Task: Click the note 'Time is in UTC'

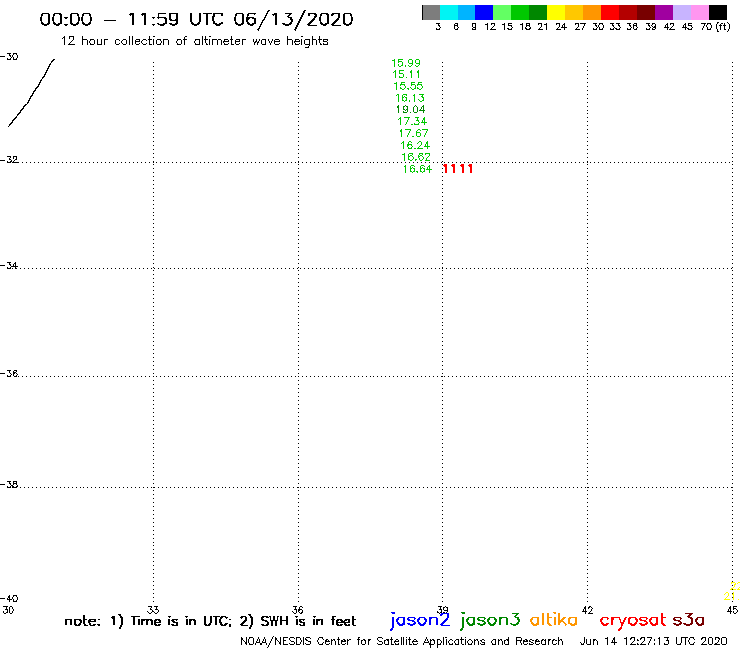Action: (181, 621)
